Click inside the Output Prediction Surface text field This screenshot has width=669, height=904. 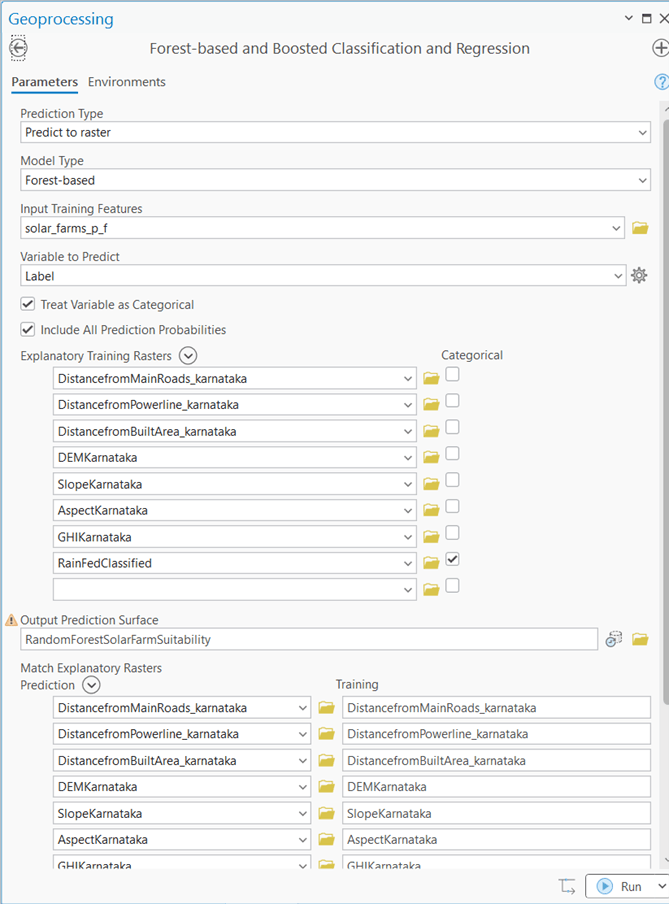coord(300,639)
